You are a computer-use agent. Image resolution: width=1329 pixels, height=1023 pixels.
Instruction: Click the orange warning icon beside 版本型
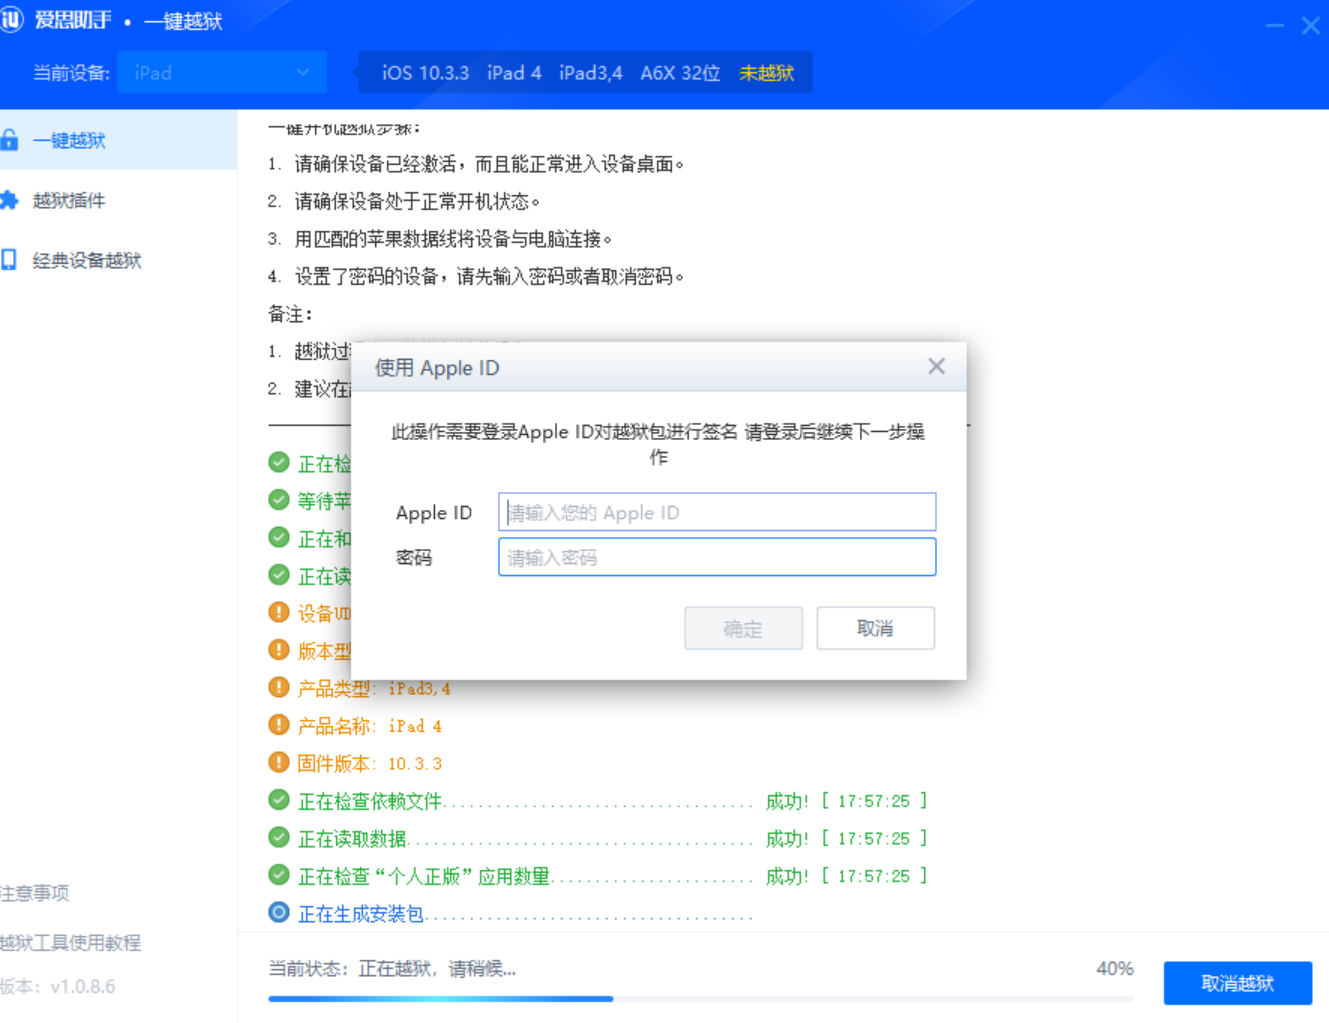(279, 650)
